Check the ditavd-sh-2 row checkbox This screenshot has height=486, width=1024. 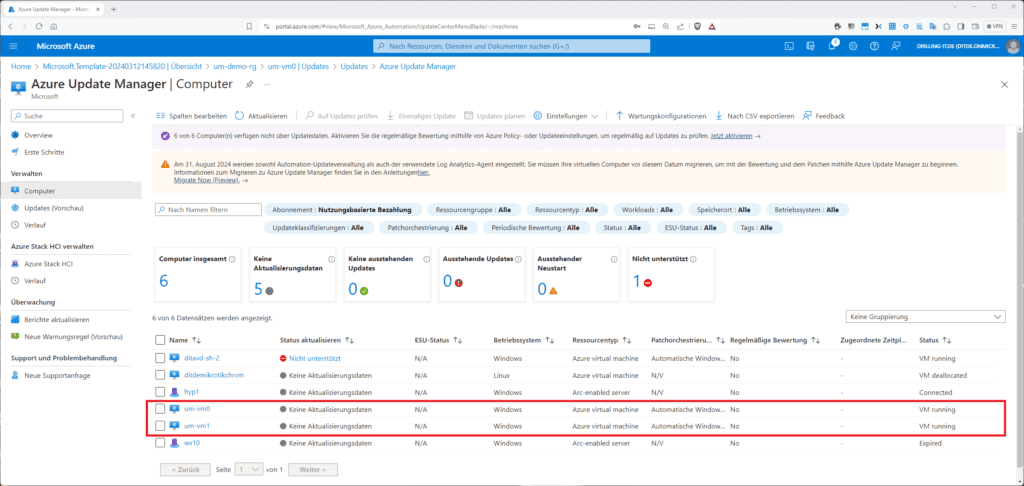coord(161,358)
